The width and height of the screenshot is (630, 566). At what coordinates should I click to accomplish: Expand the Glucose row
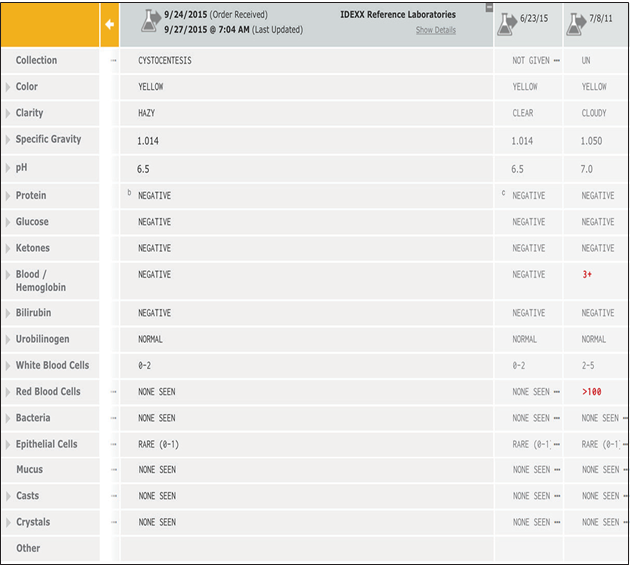click(x=8, y=222)
